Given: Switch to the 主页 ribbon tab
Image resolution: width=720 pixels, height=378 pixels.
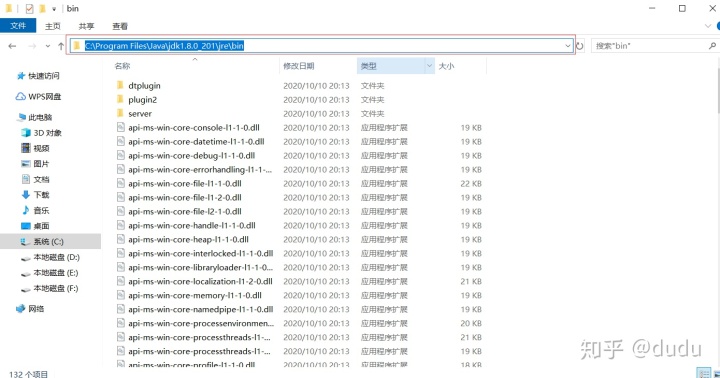Looking at the screenshot, I should point(52,26).
